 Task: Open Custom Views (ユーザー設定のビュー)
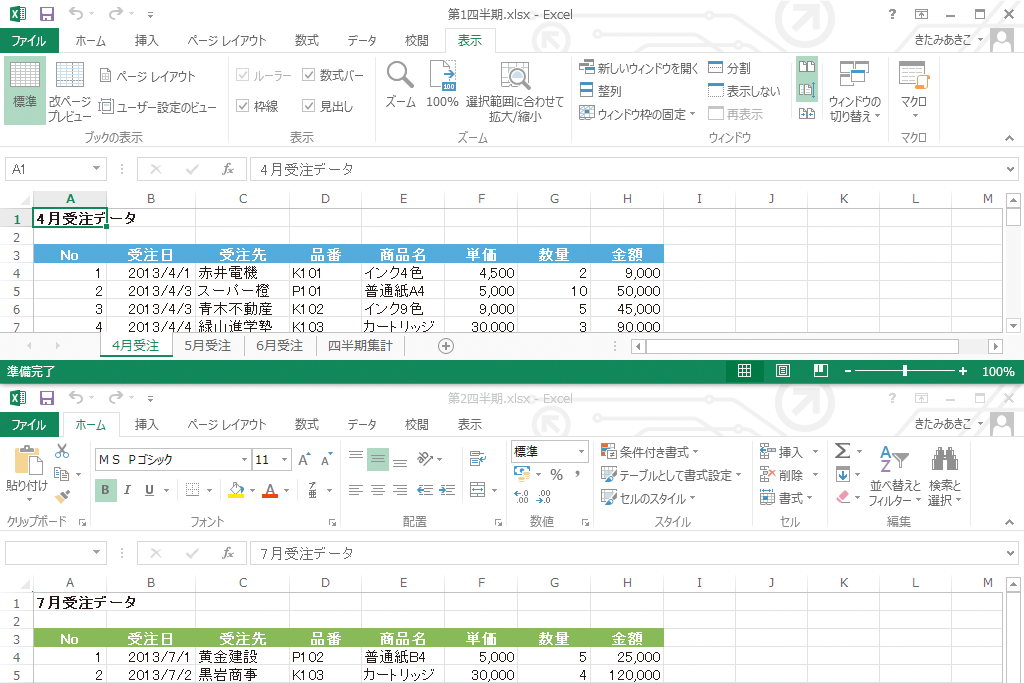coord(157,106)
